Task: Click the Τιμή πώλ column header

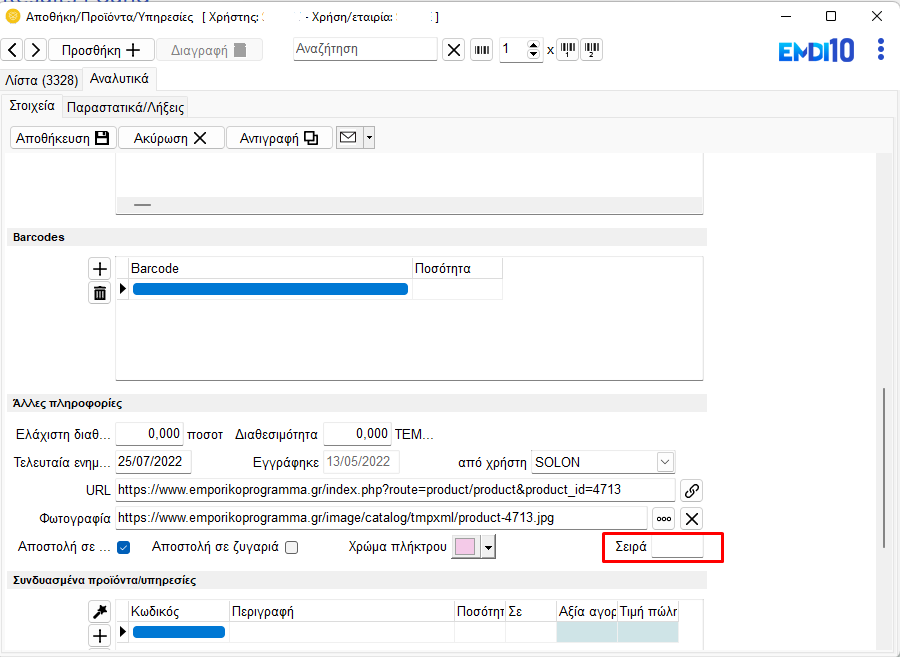Action: [649, 612]
